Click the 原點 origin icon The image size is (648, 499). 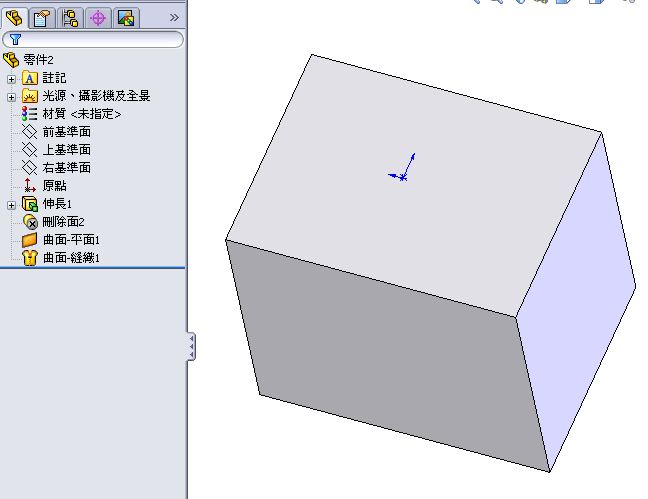[x=29, y=185]
